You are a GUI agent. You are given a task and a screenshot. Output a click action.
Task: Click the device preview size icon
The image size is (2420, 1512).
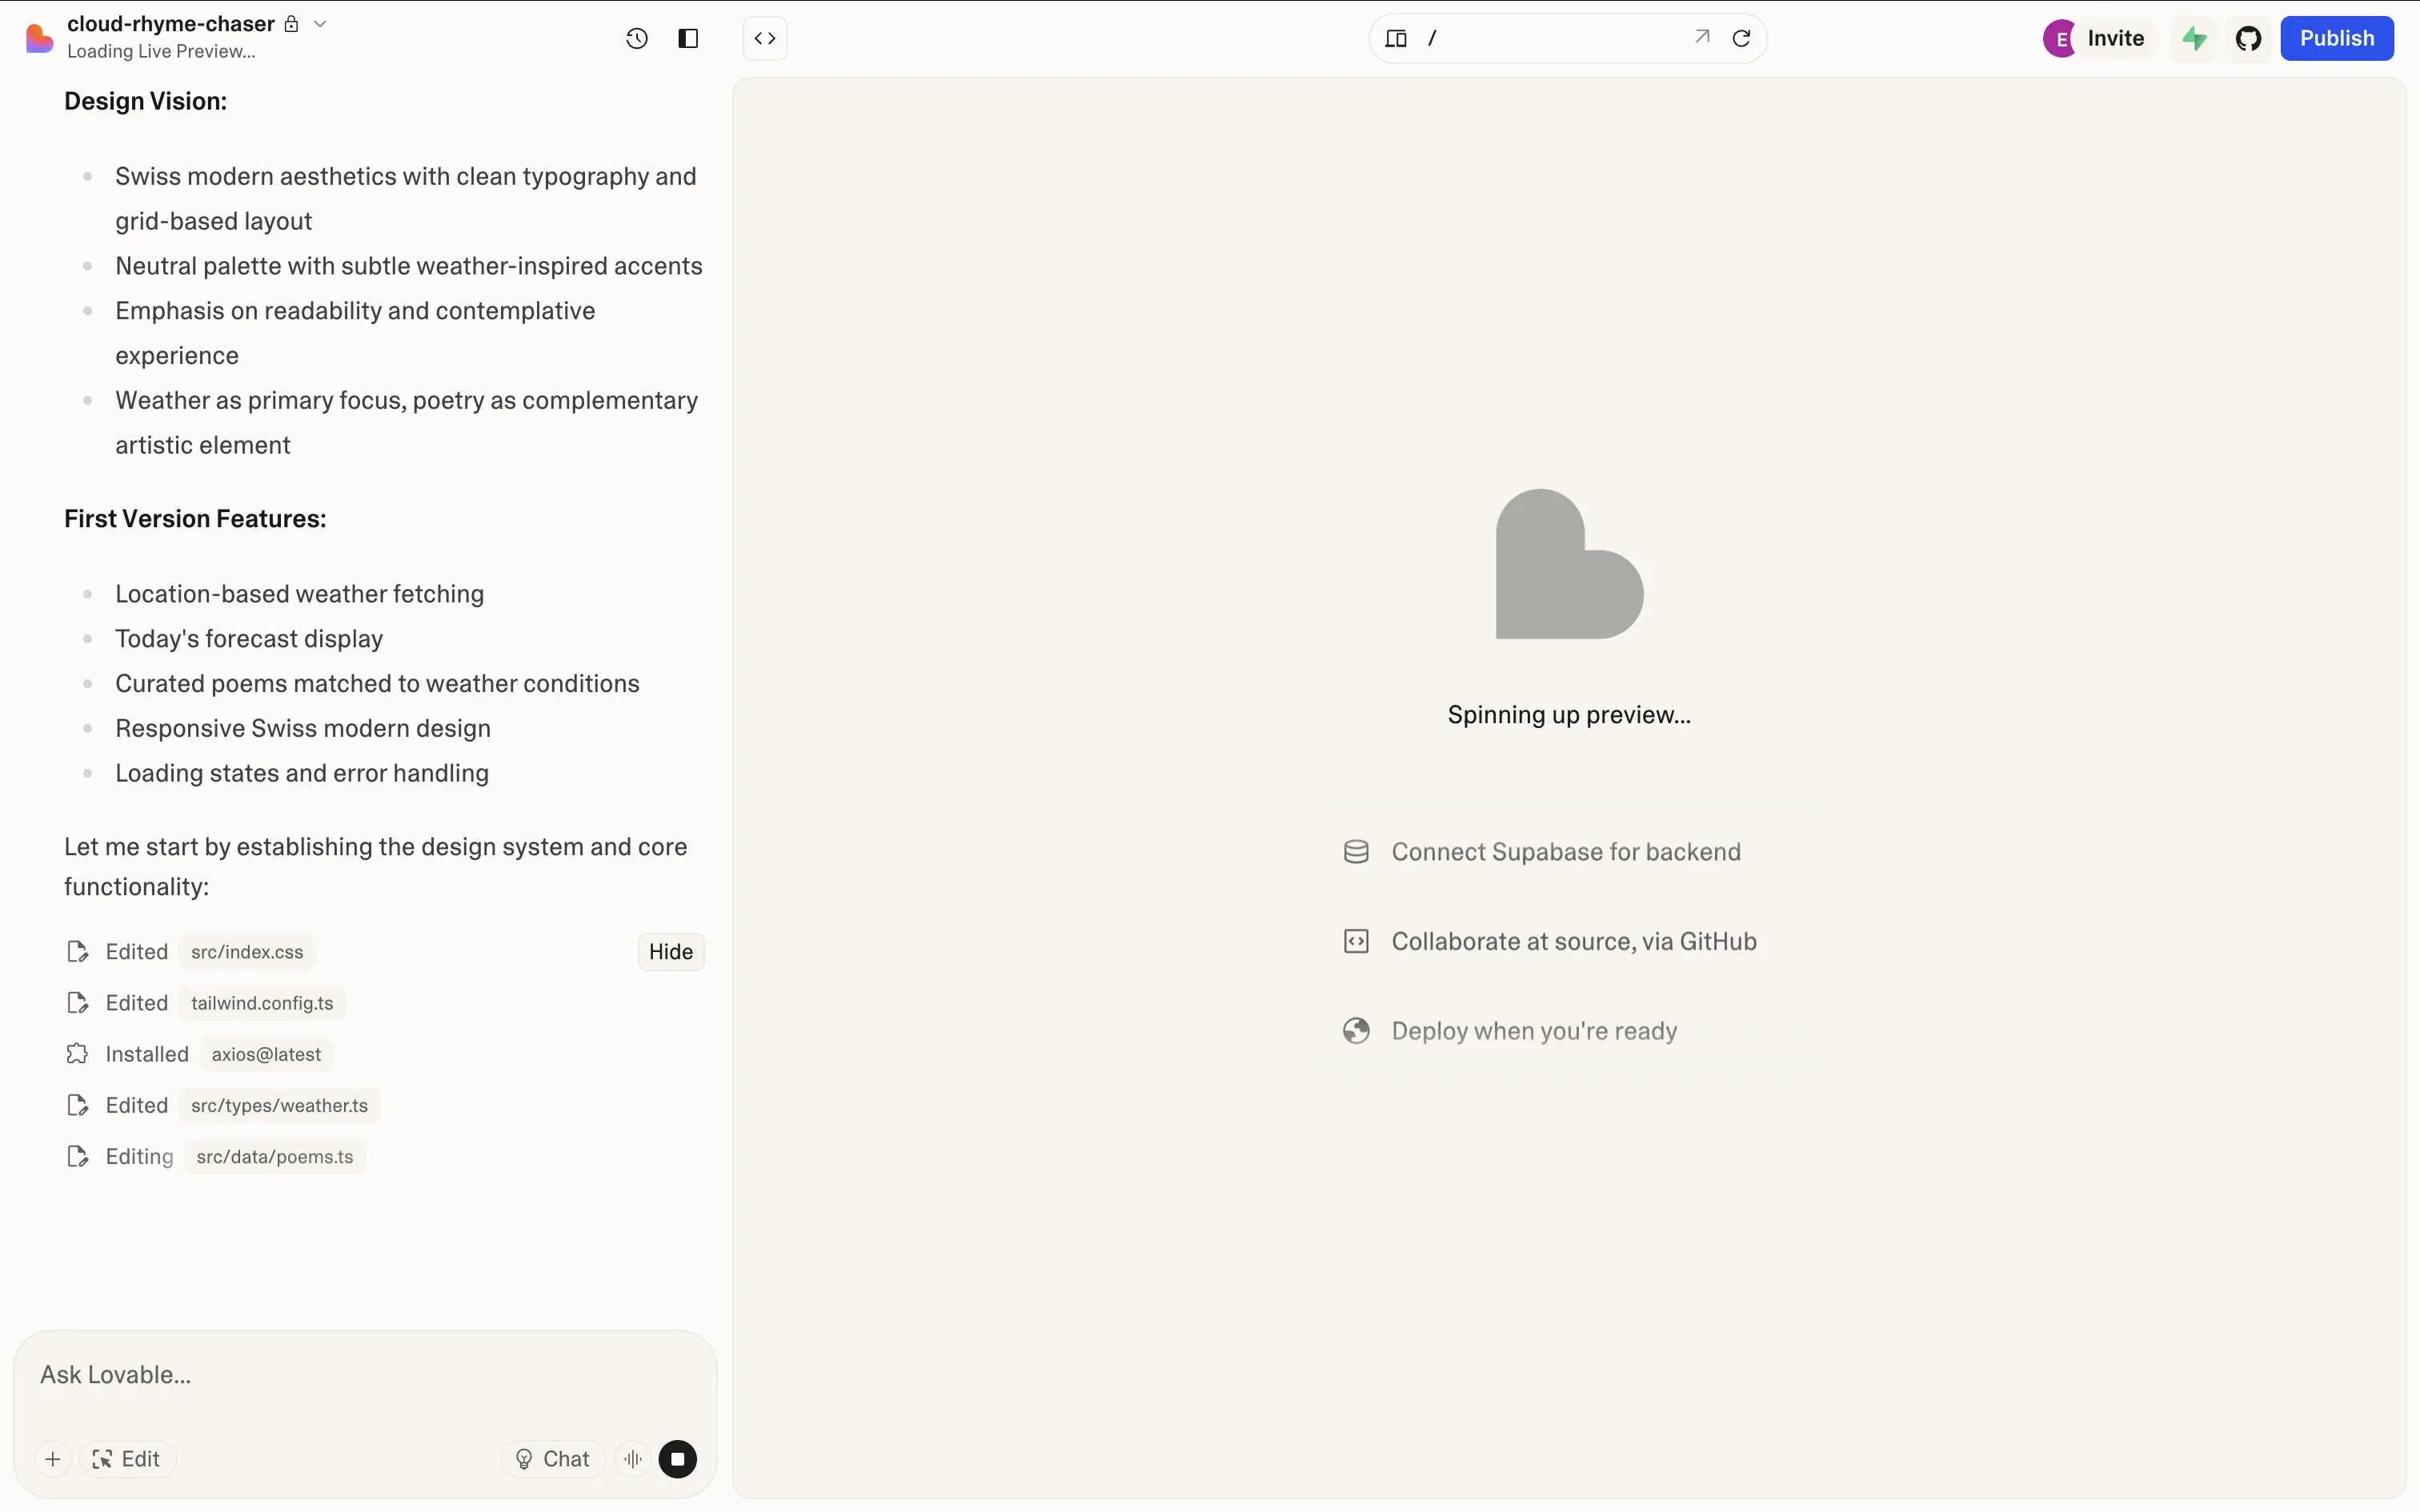point(1396,38)
